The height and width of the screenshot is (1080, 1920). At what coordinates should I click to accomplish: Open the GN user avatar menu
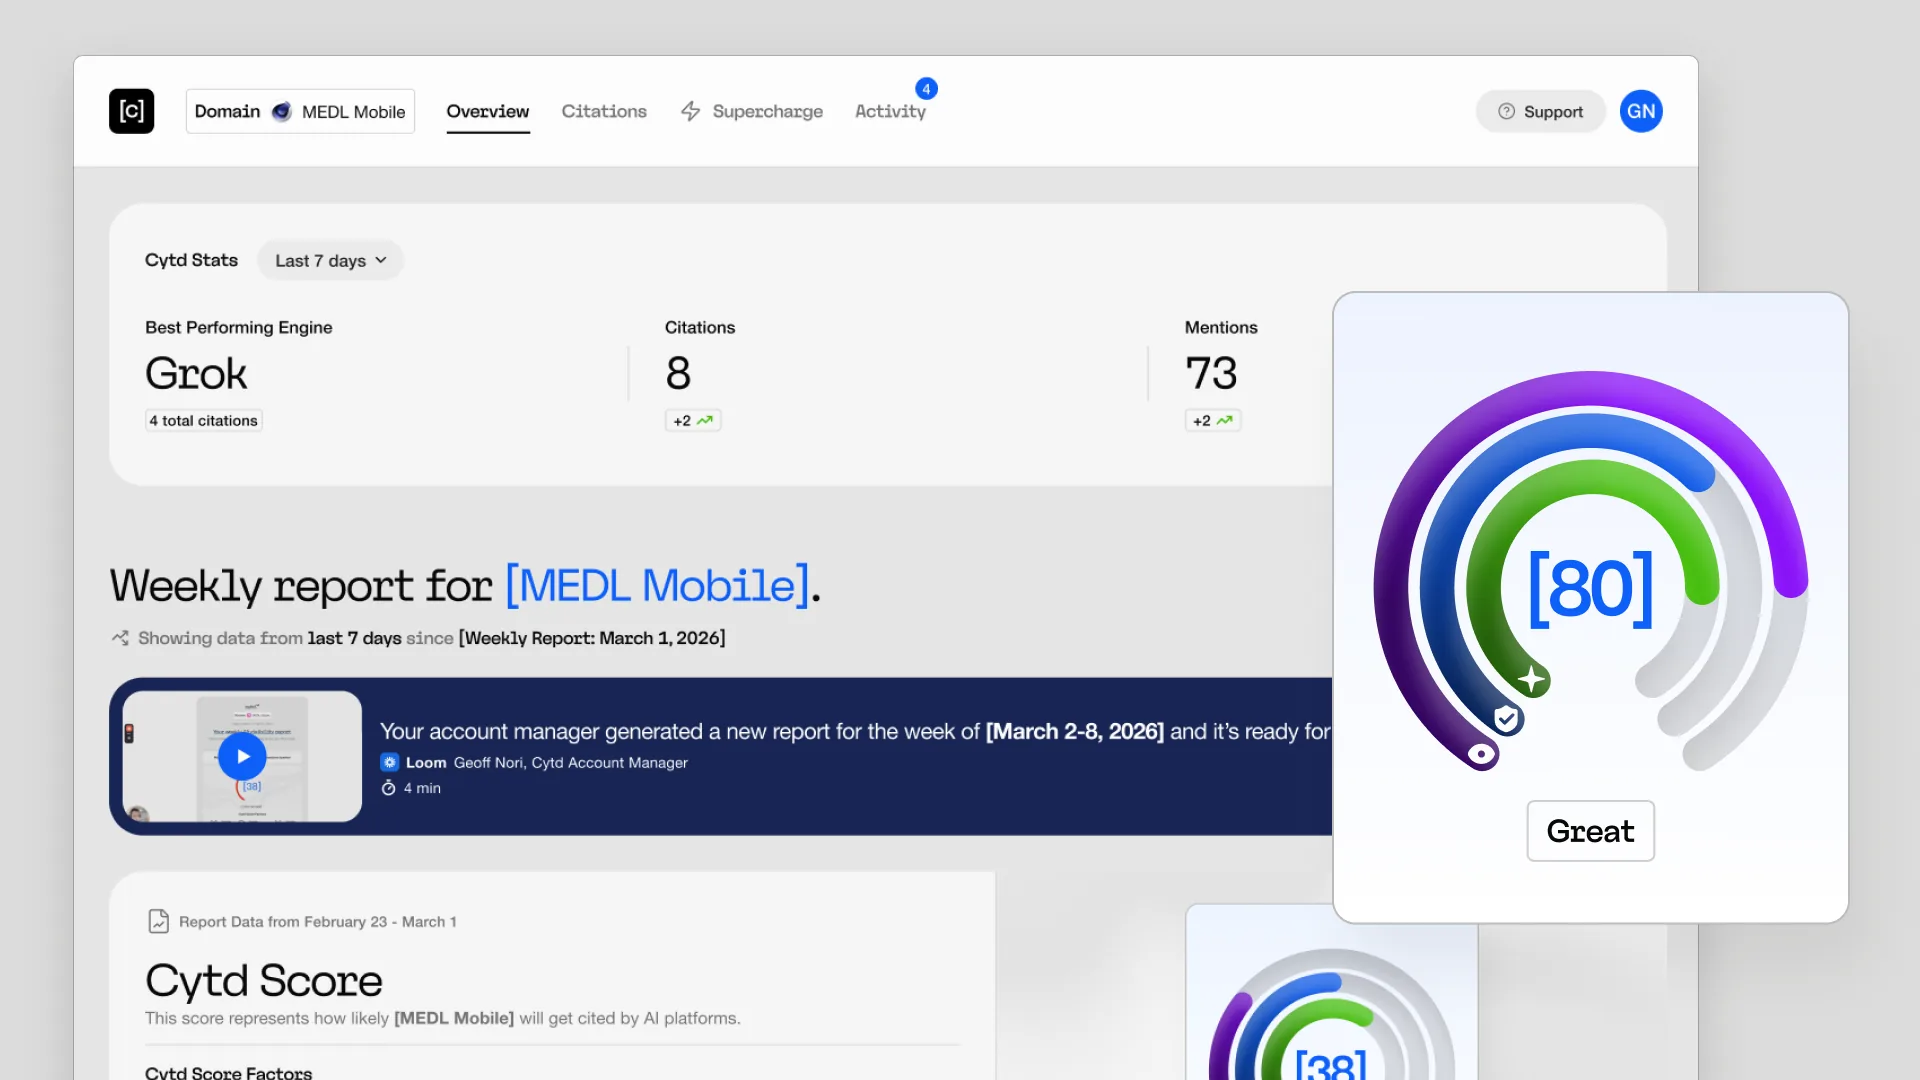tap(1641, 111)
